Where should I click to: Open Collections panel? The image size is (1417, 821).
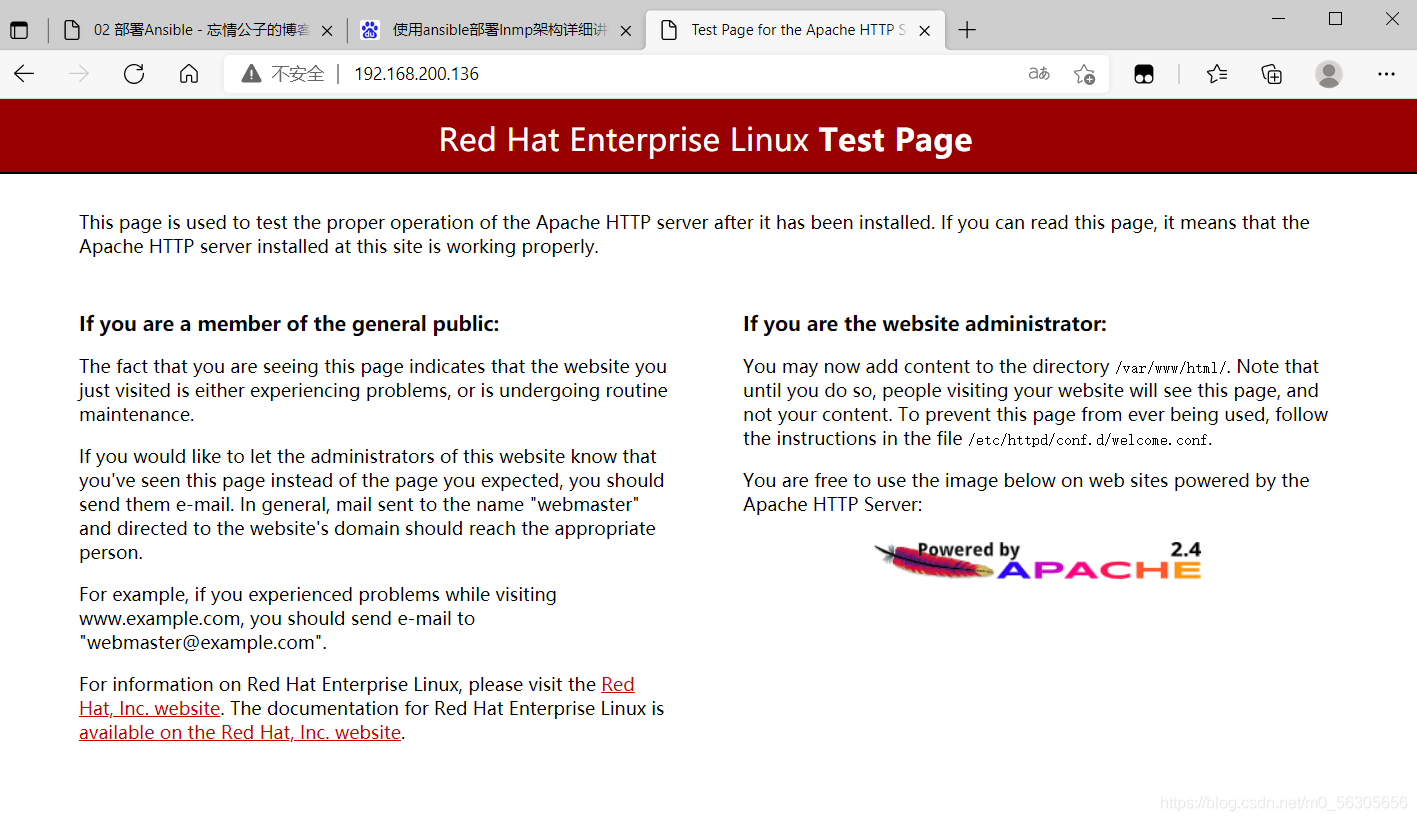point(1272,74)
